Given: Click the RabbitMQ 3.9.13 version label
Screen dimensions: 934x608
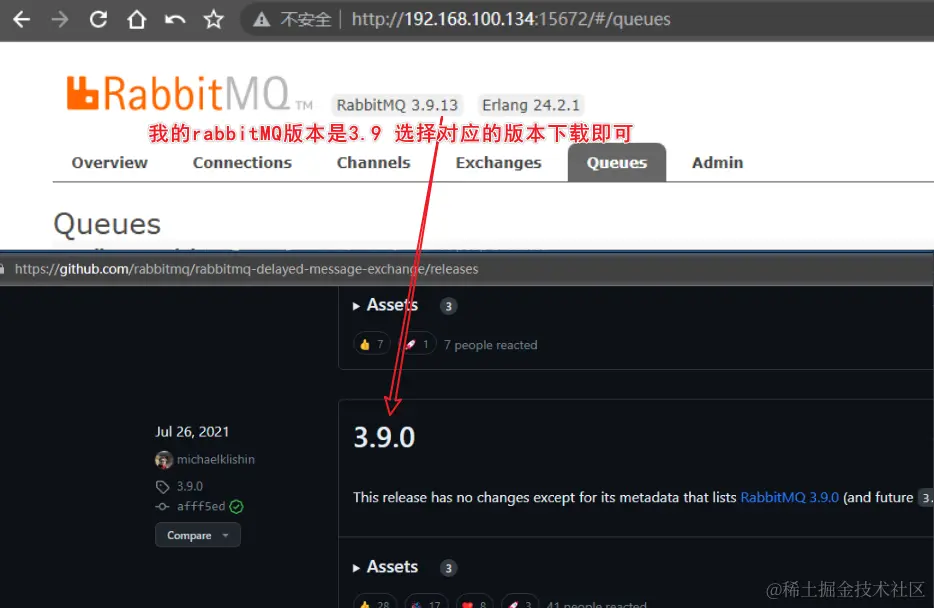Looking at the screenshot, I should click(397, 105).
